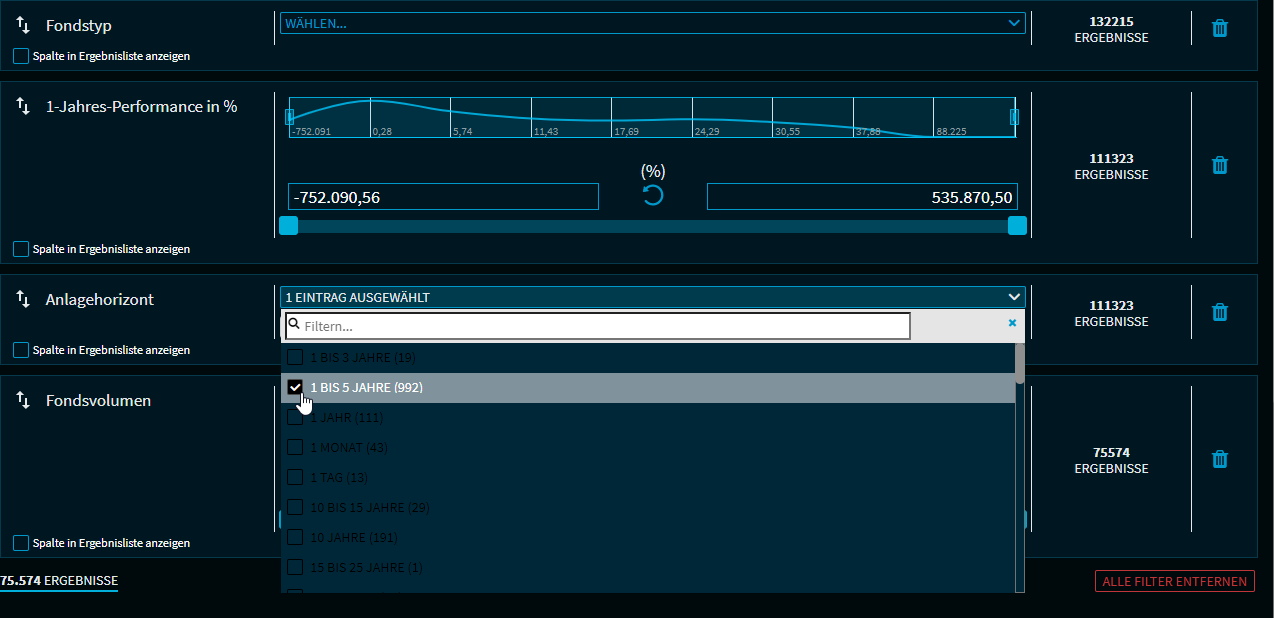Image resolution: width=1274 pixels, height=618 pixels.
Task: Tick the 10 JAHRE checkbox
Action: click(295, 538)
